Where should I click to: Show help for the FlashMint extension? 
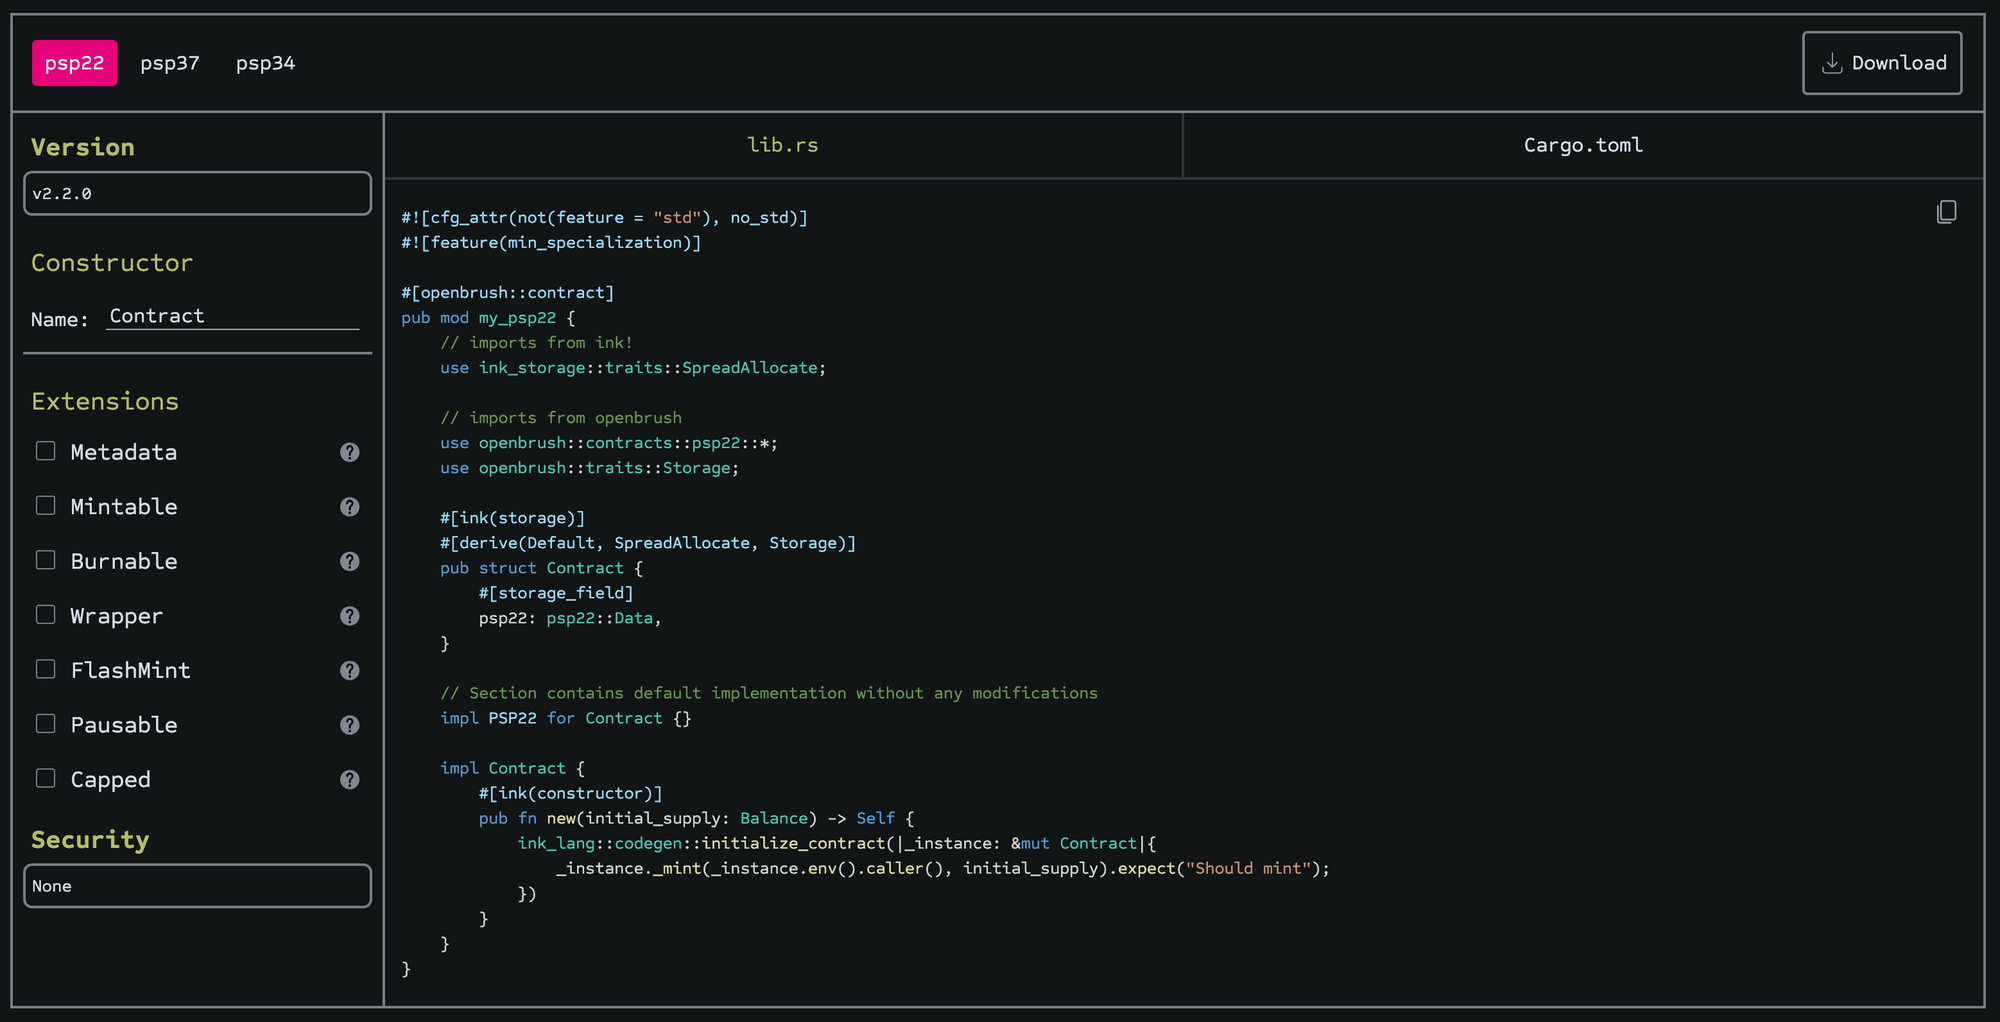pyautogui.click(x=349, y=671)
